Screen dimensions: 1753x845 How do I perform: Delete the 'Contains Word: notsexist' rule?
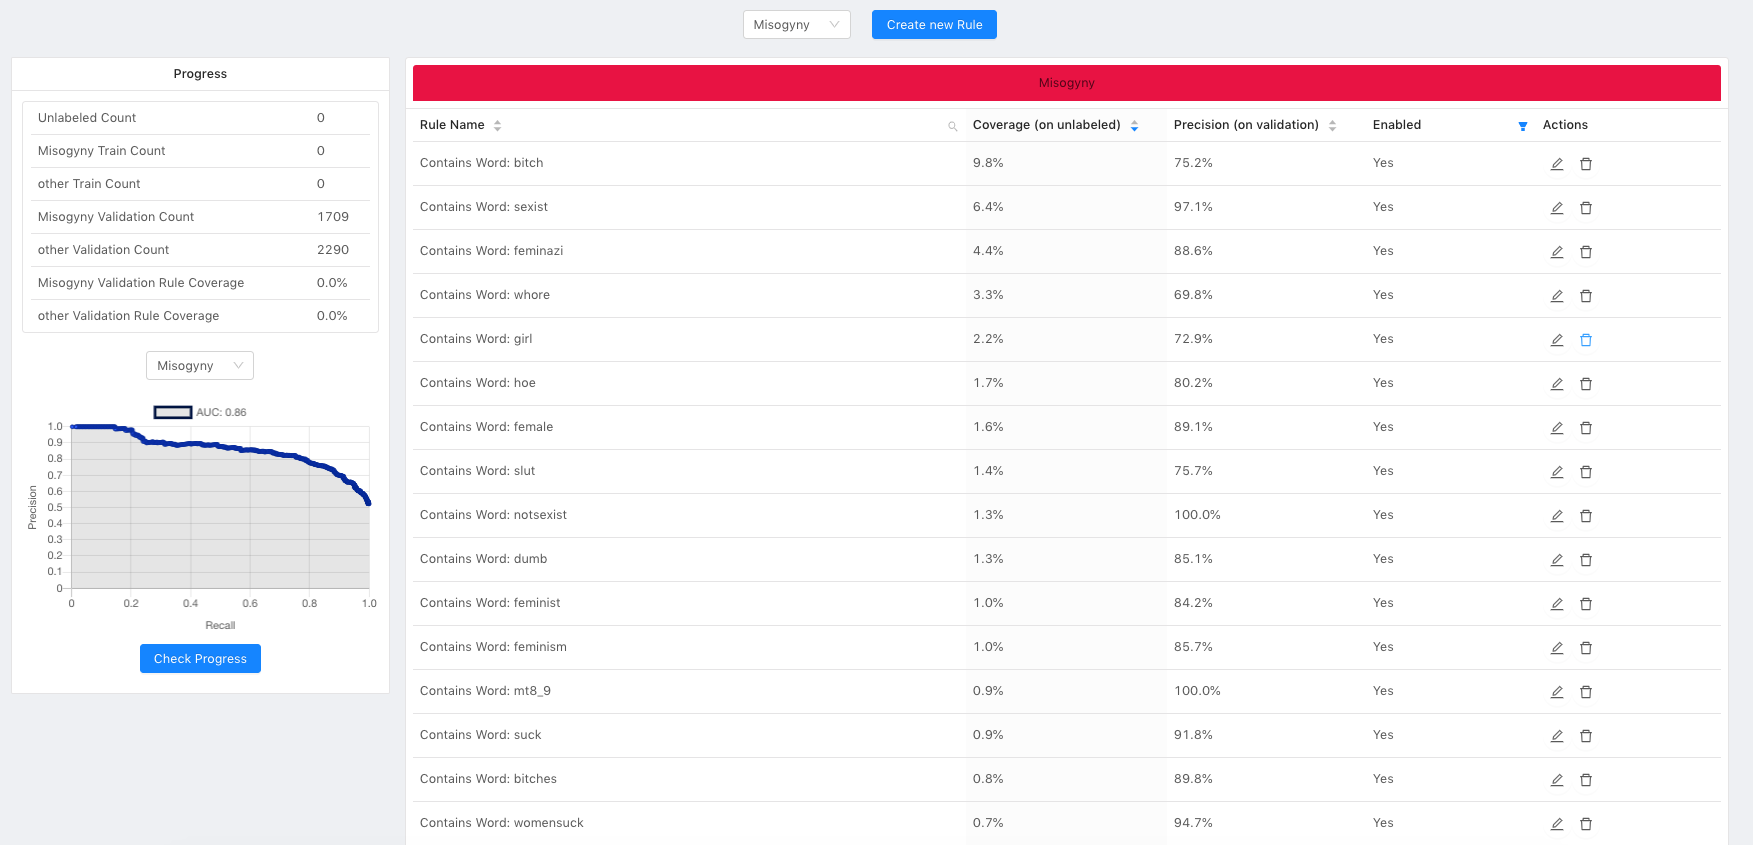(1586, 516)
